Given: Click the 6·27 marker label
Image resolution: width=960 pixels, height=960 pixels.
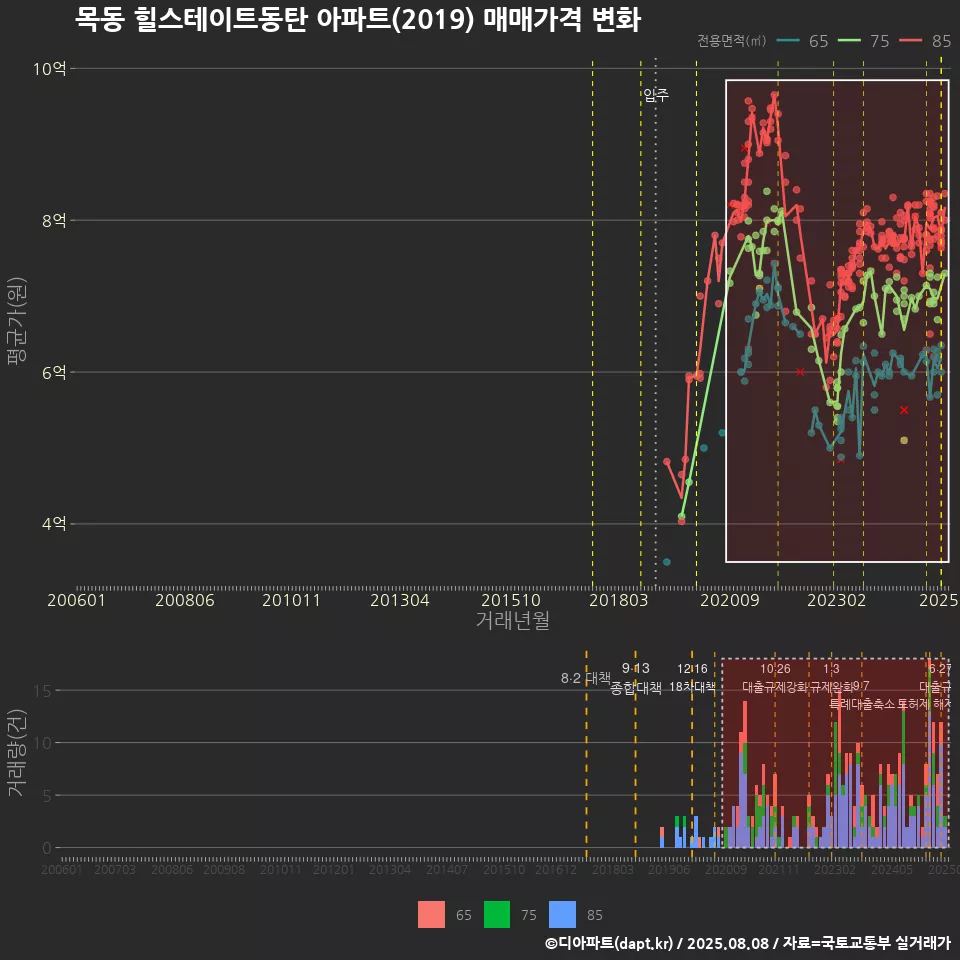Looking at the screenshot, I should click(940, 669).
